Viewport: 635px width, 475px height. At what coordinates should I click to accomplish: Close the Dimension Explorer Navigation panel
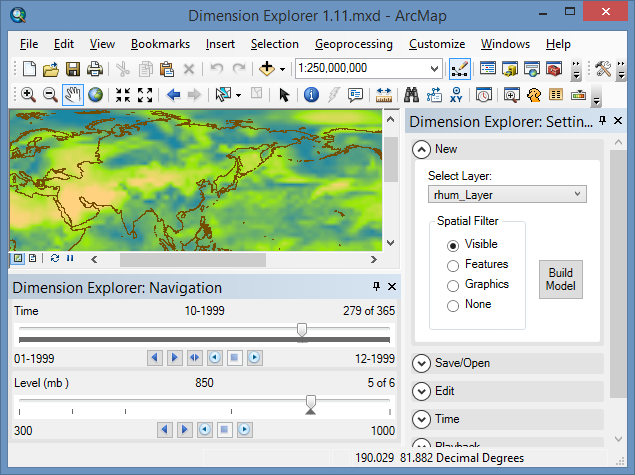(x=392, y=286)
